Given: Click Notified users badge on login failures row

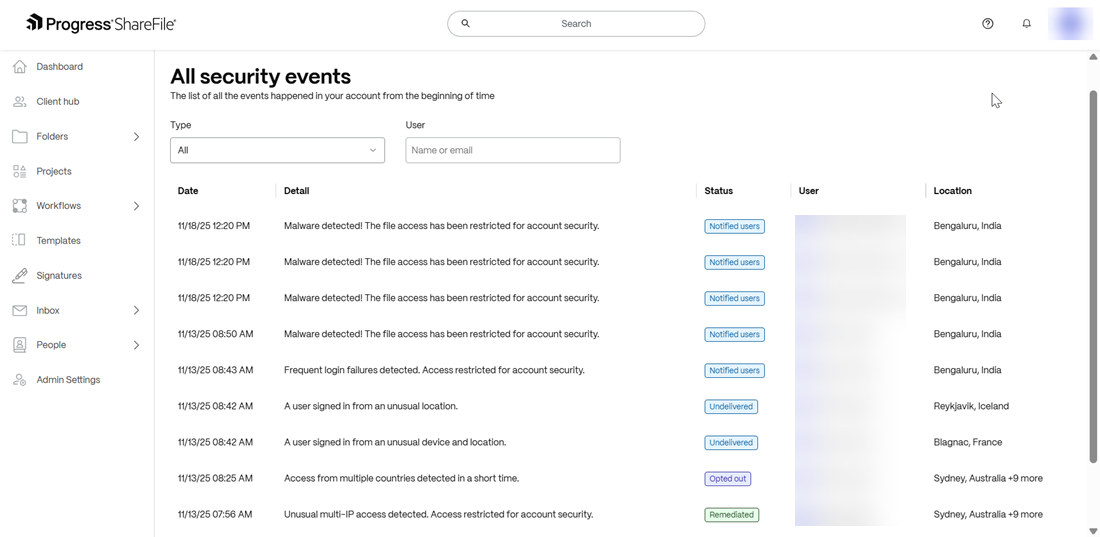Looking at the screenshot, I should [x=735, y=370].
